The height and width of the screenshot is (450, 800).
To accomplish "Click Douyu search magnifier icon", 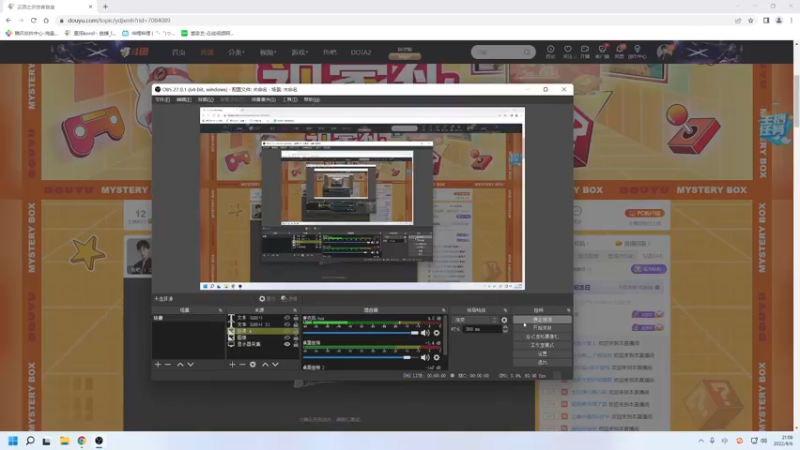I will click(x=527, y=52).
